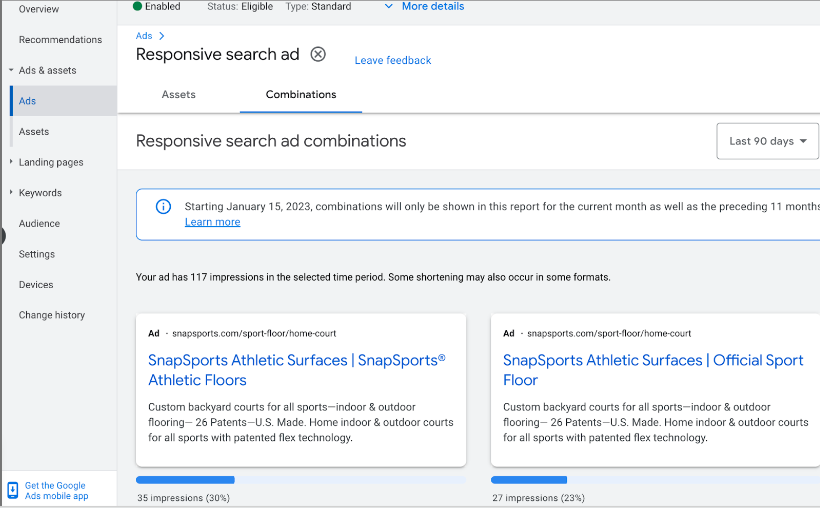Click Responsive search ad combinations heading
Viewport: 820px width, 508px height.
[x=271, y=141]
